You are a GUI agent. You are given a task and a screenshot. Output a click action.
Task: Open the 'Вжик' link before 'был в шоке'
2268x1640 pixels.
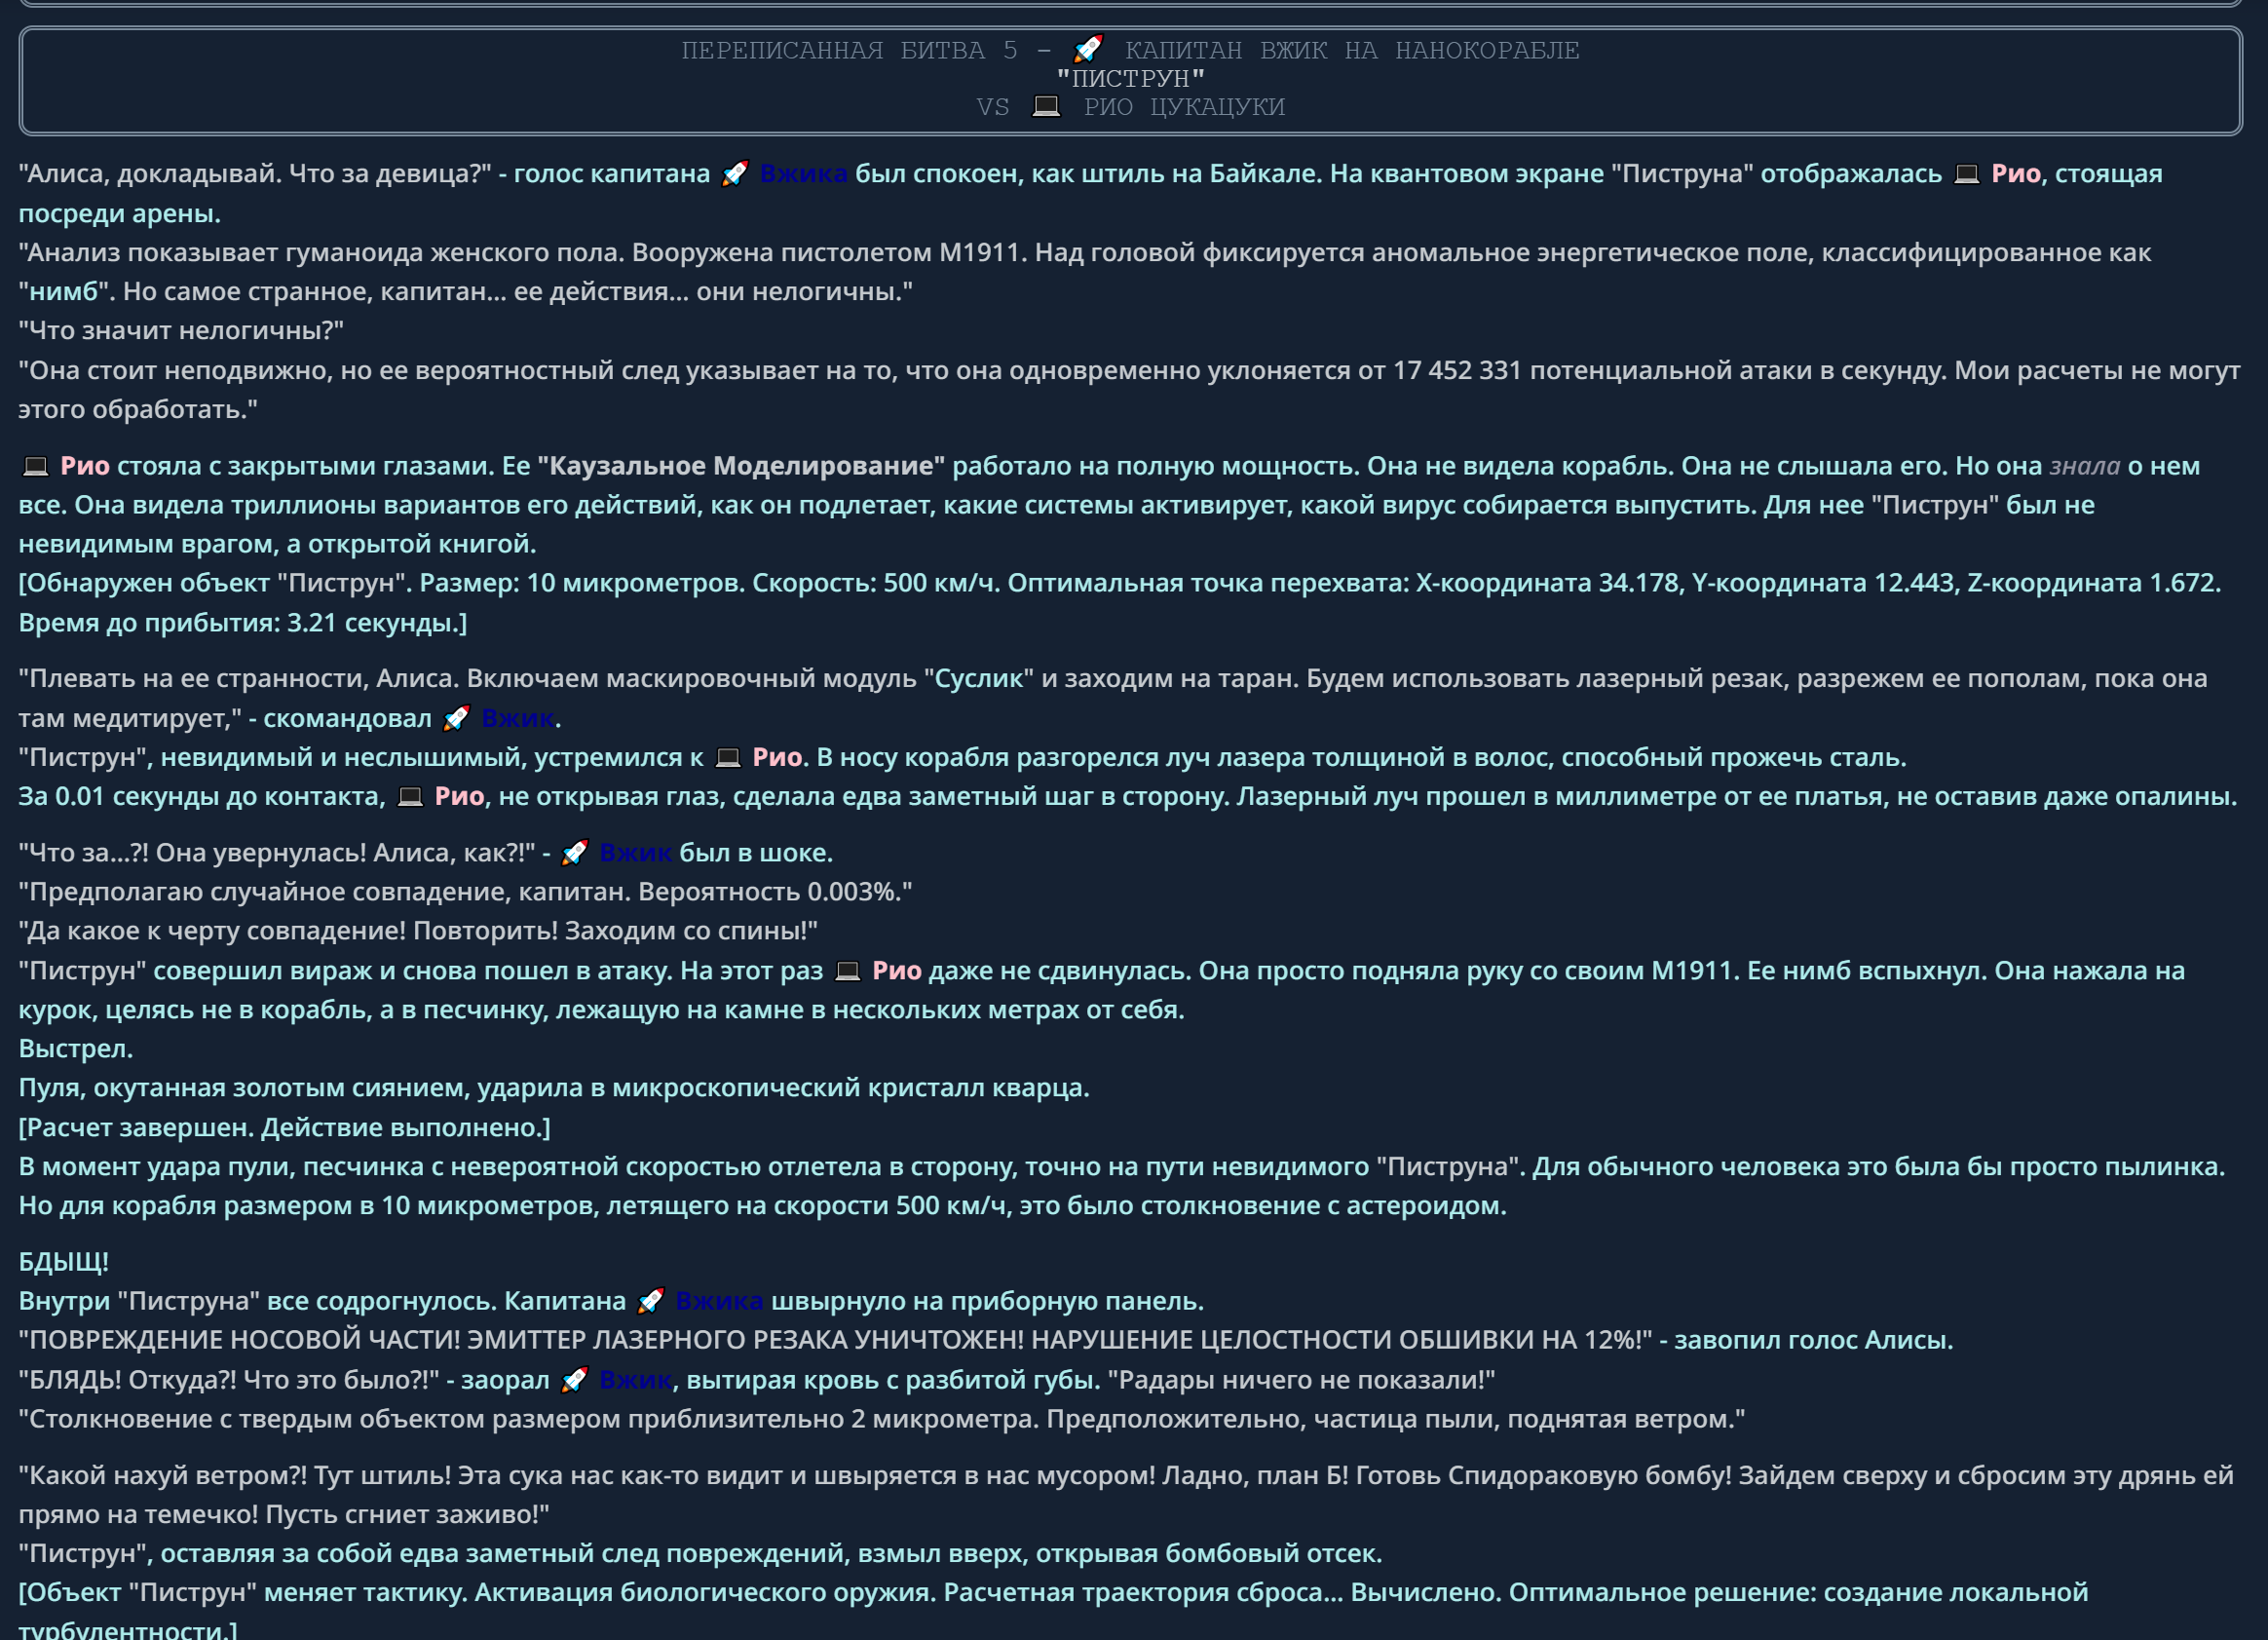(636, 853)
